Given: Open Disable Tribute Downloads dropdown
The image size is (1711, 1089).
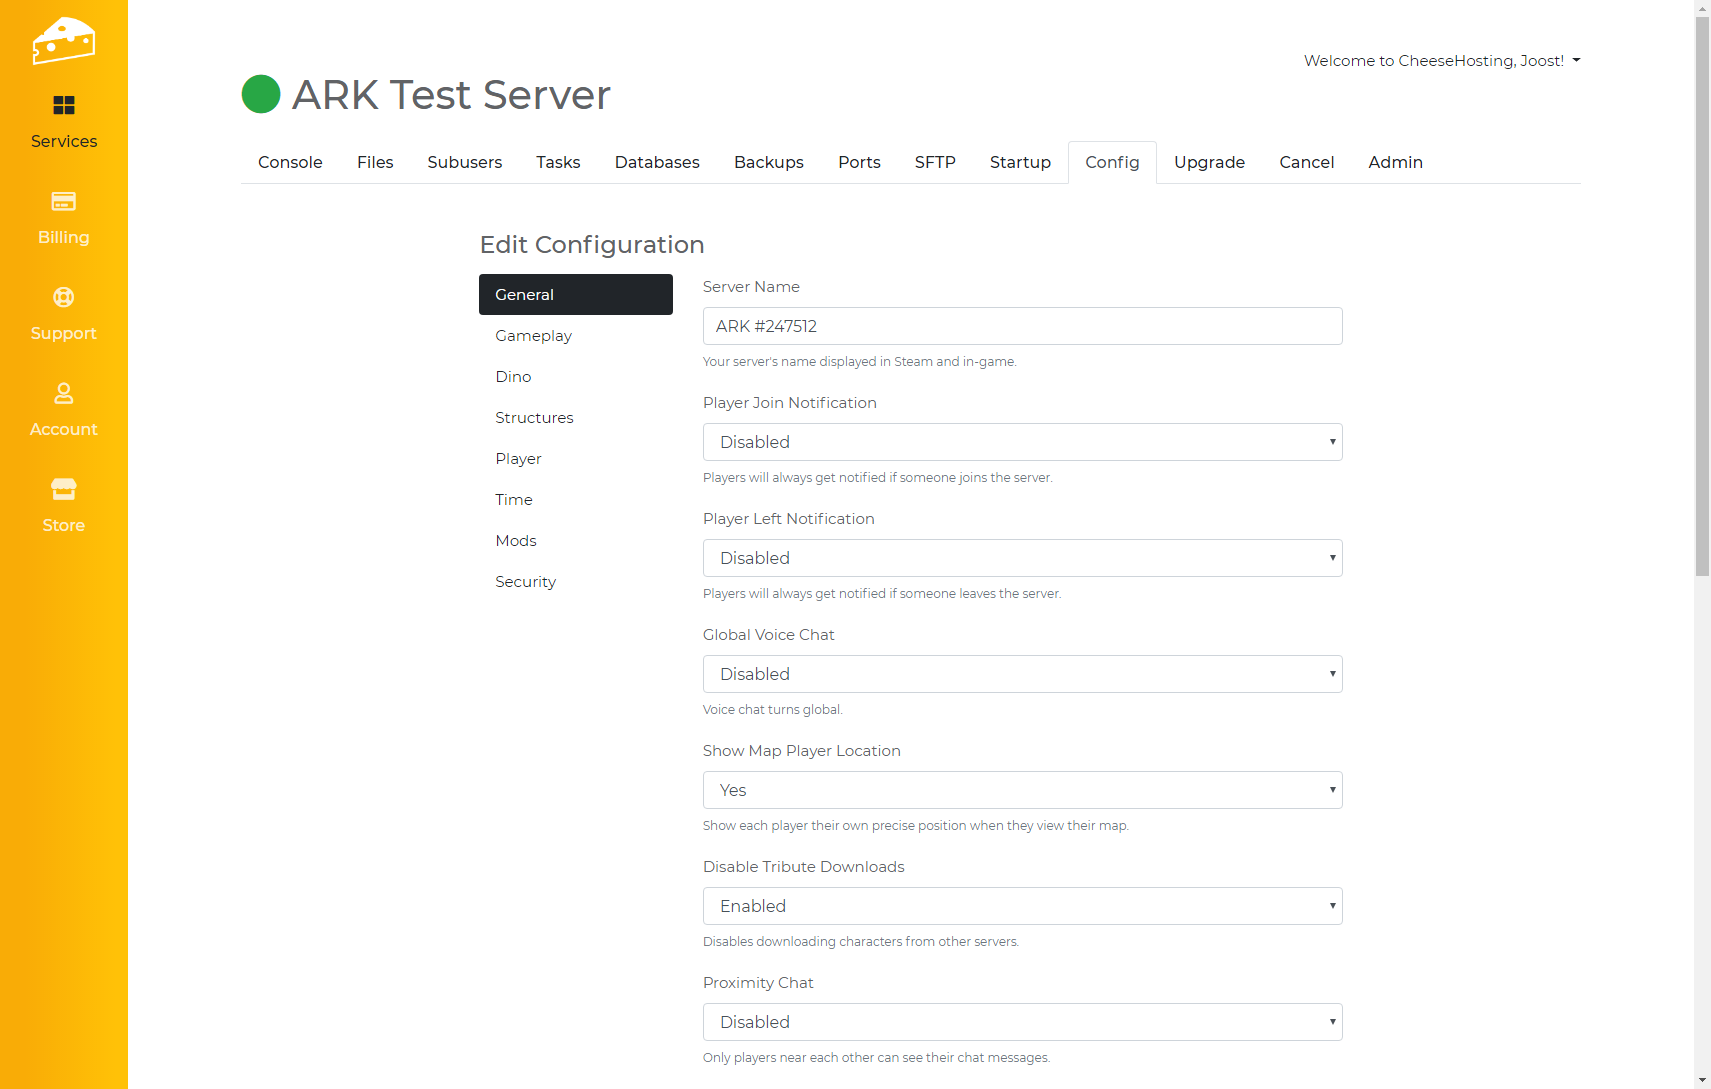Looking at the screenshot, I should click(1021, 906).
